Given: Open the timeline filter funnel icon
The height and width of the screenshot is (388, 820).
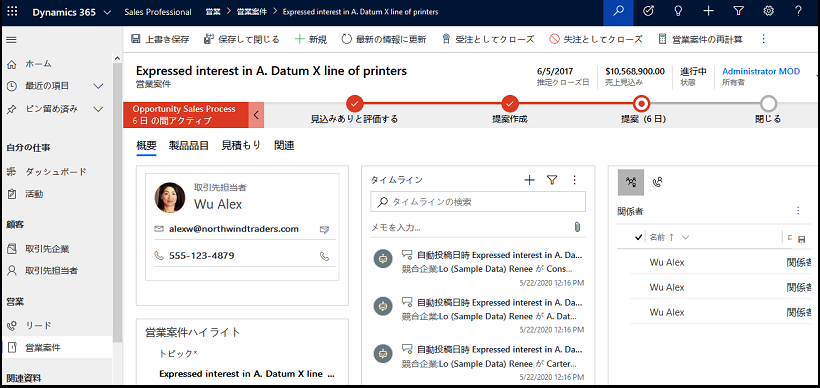Looking at the screenshot, I should [x=552, y=180].
